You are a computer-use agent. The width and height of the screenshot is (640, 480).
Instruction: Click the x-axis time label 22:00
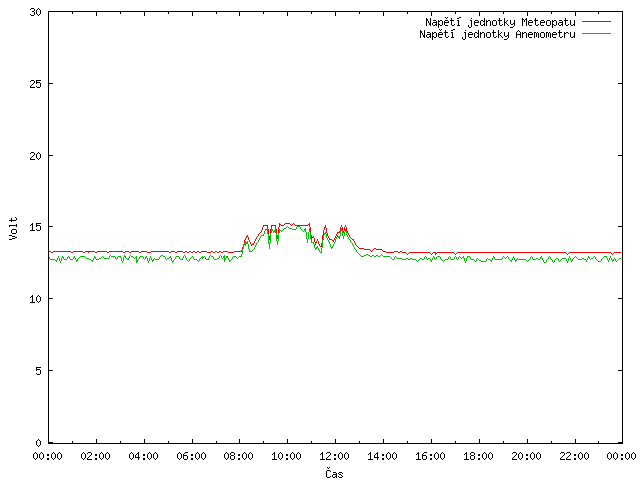[574, 456]
